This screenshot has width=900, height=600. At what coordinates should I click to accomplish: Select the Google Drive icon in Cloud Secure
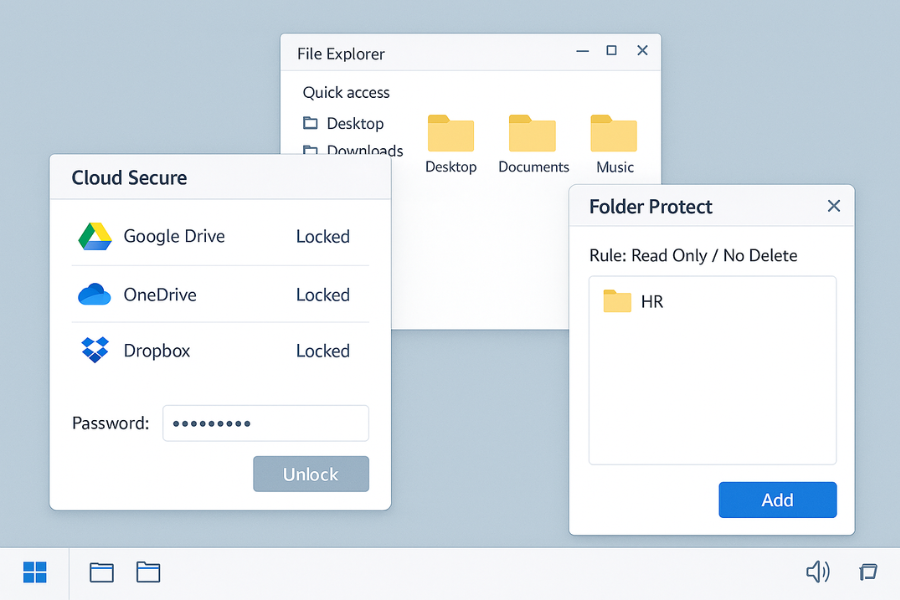click(95, 236)
